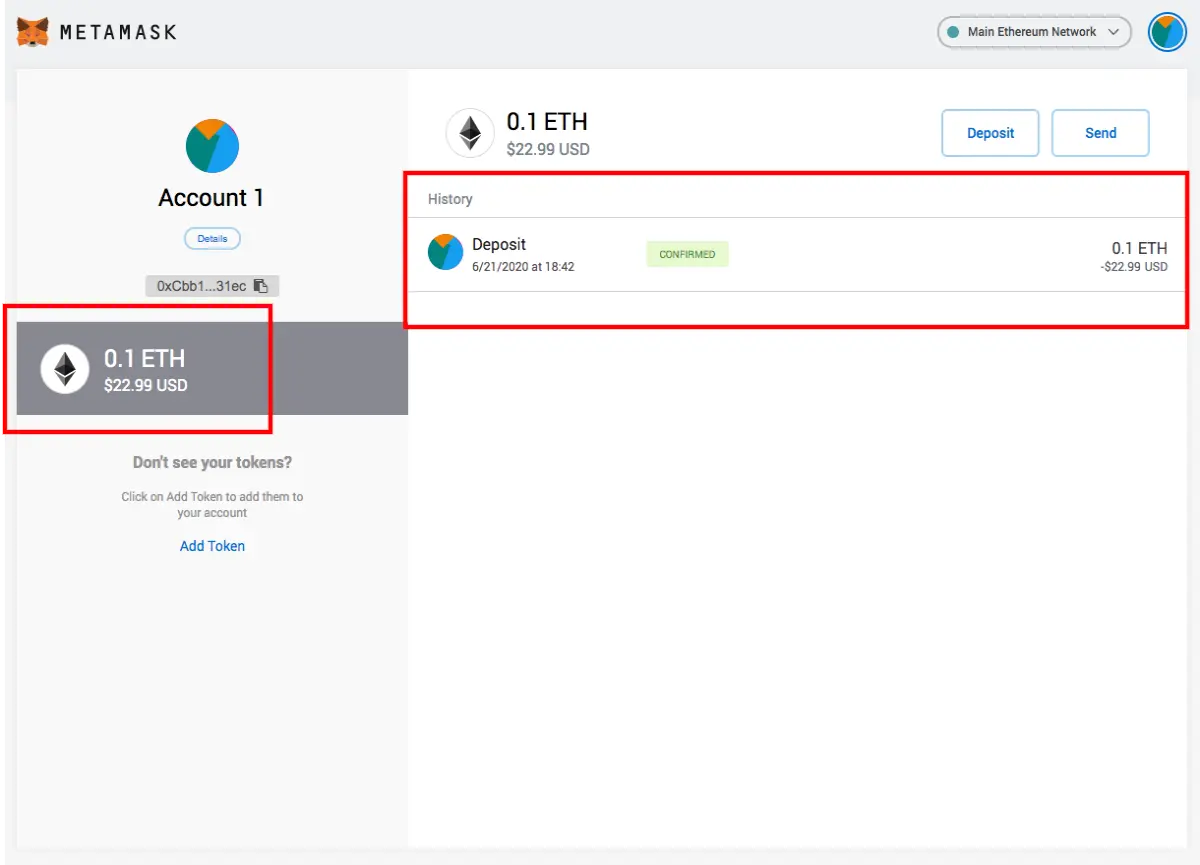
Task: Click the METAMASK wordmark text
Action: [x=118, y=32]
